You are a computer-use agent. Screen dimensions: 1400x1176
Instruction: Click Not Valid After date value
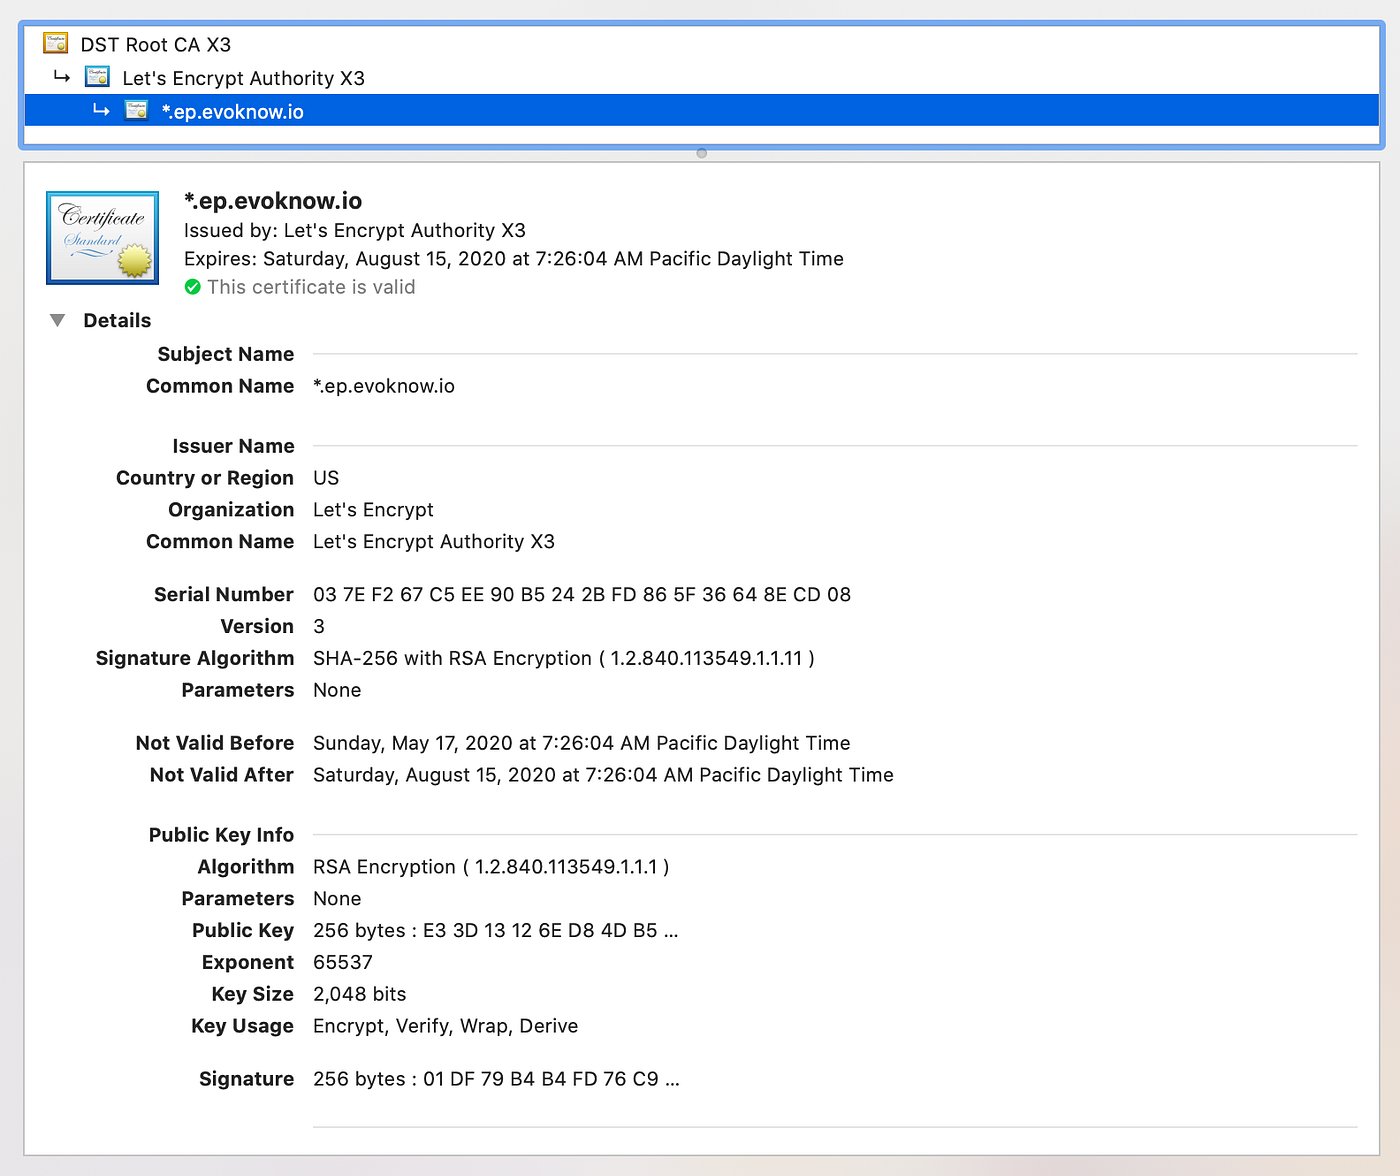603,775
